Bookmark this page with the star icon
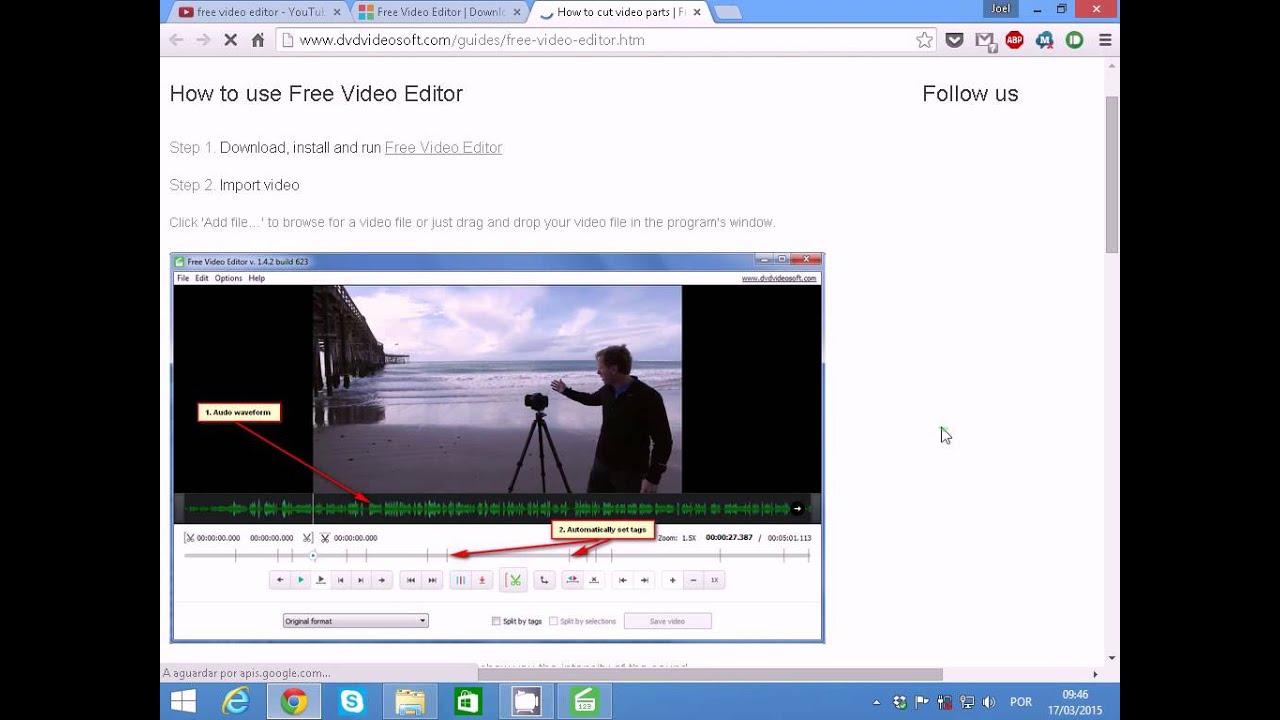1280x720 pixels. click(924, 40)
